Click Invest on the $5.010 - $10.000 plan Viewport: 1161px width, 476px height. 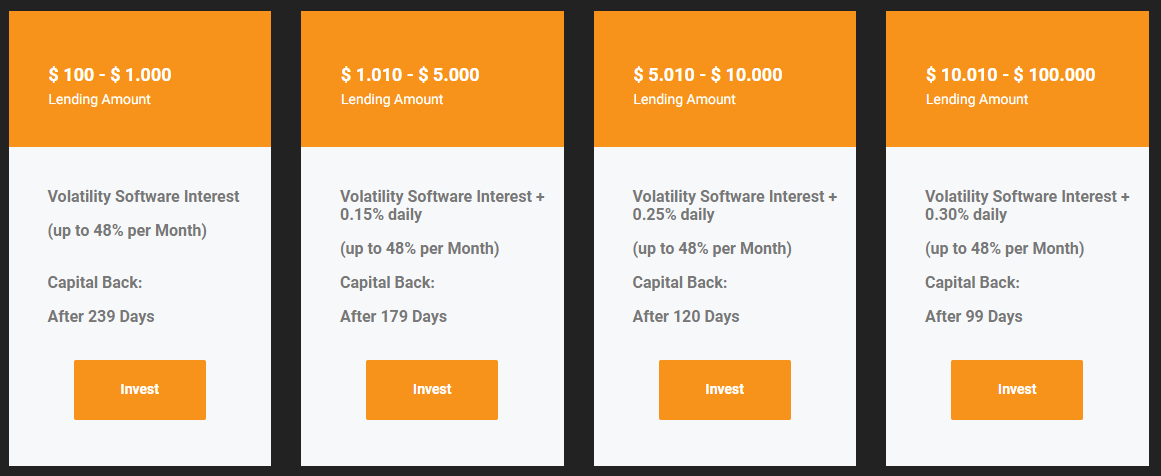tap(724, 389)
